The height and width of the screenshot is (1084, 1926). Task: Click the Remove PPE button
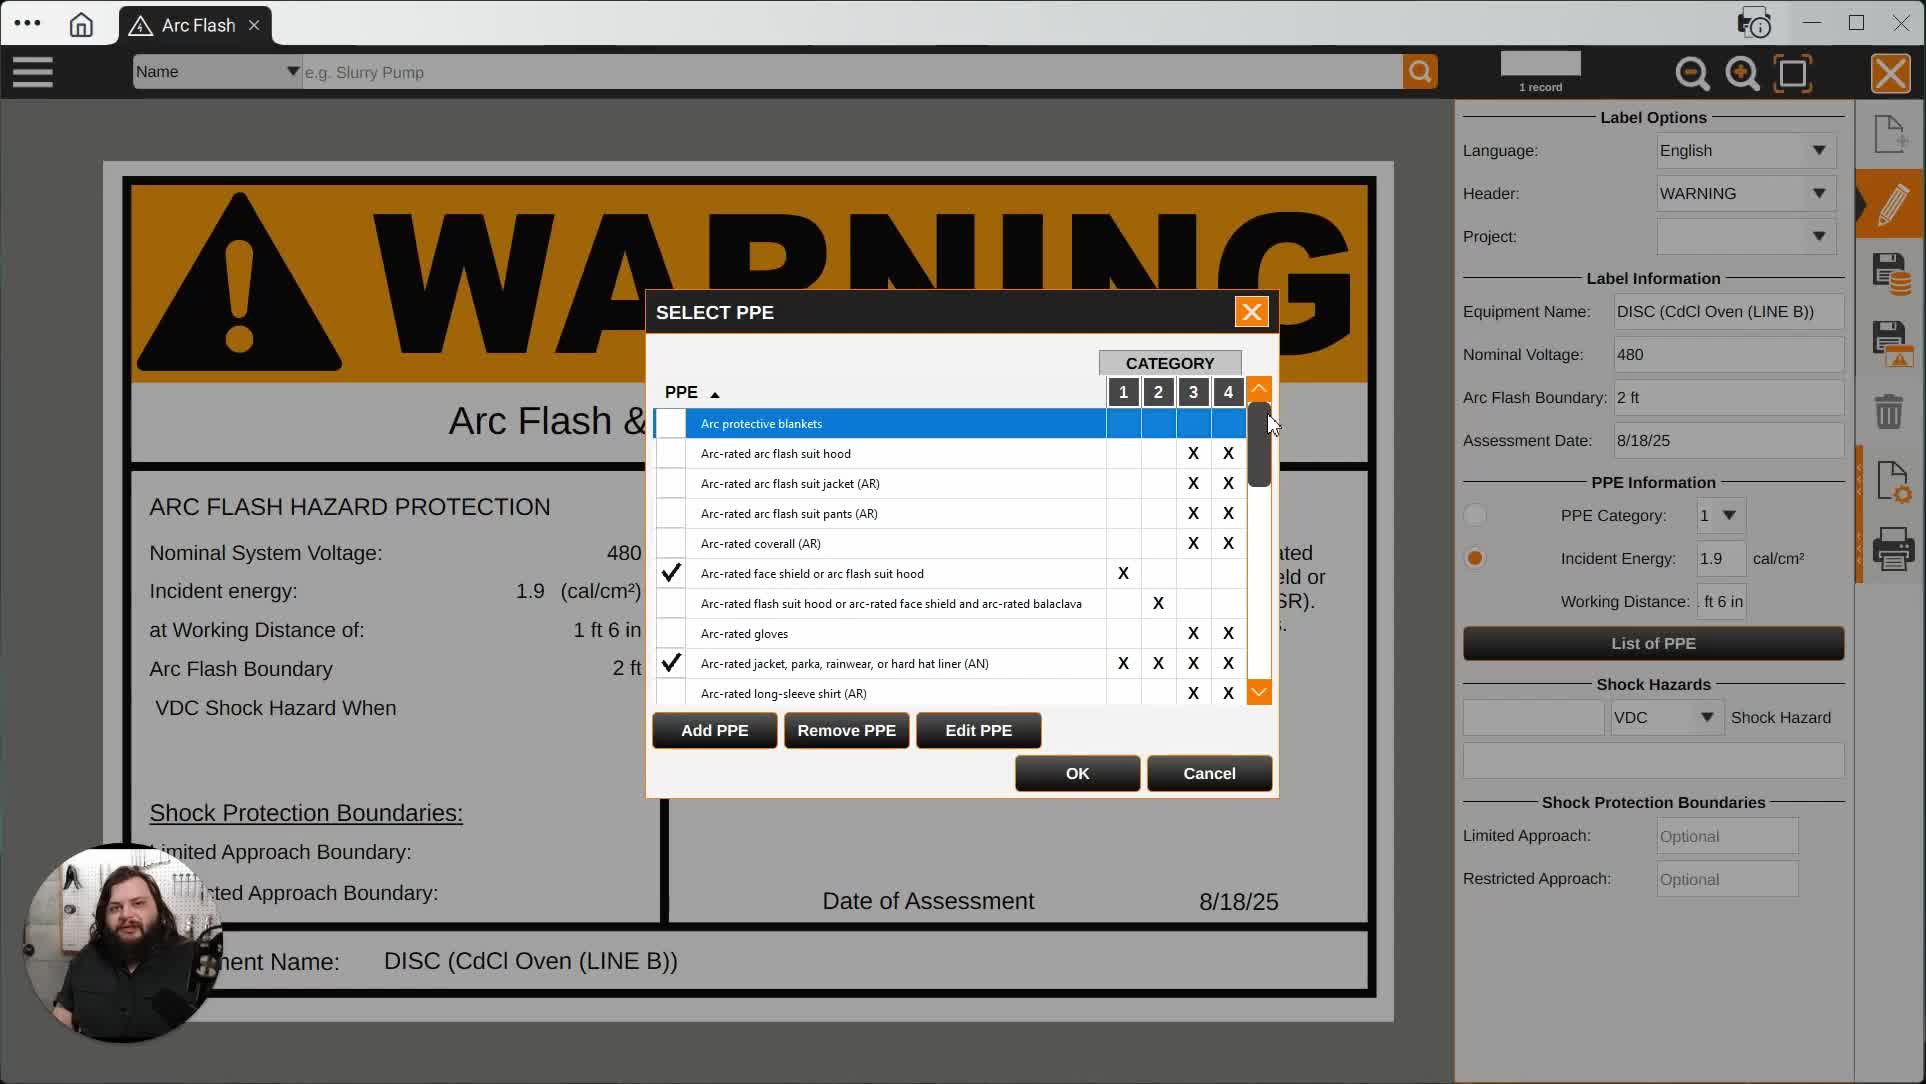pos(846,731)
